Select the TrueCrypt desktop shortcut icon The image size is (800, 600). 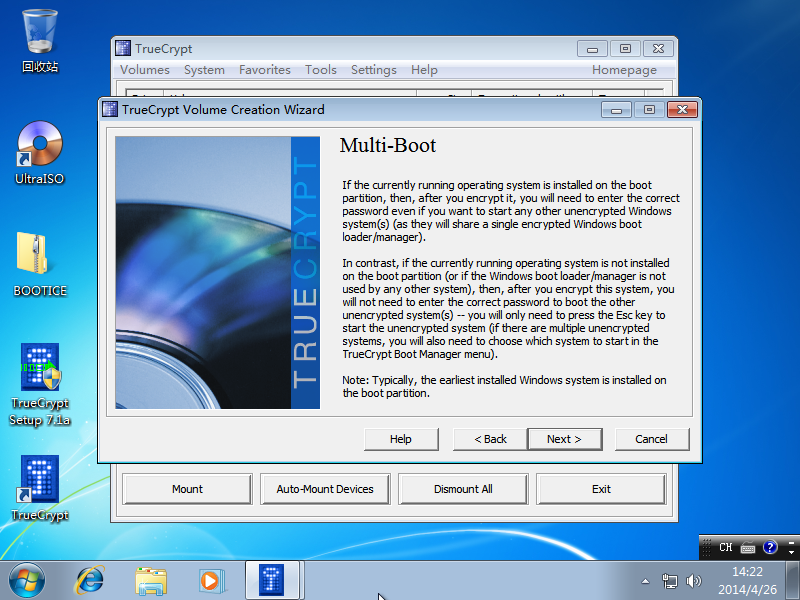pos(40,488)
